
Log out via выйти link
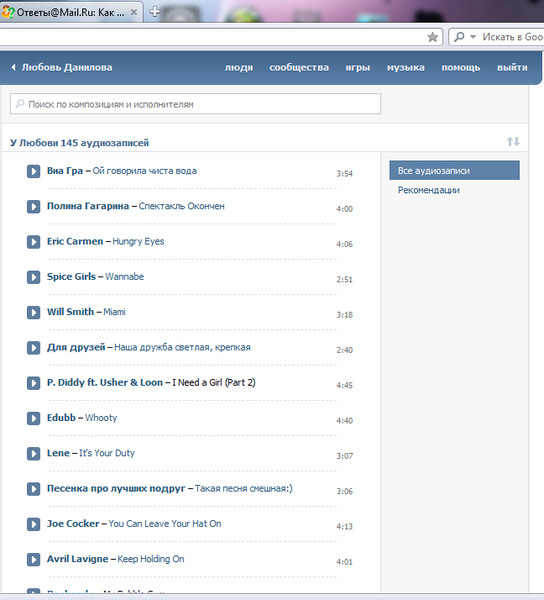coord(512,68)
